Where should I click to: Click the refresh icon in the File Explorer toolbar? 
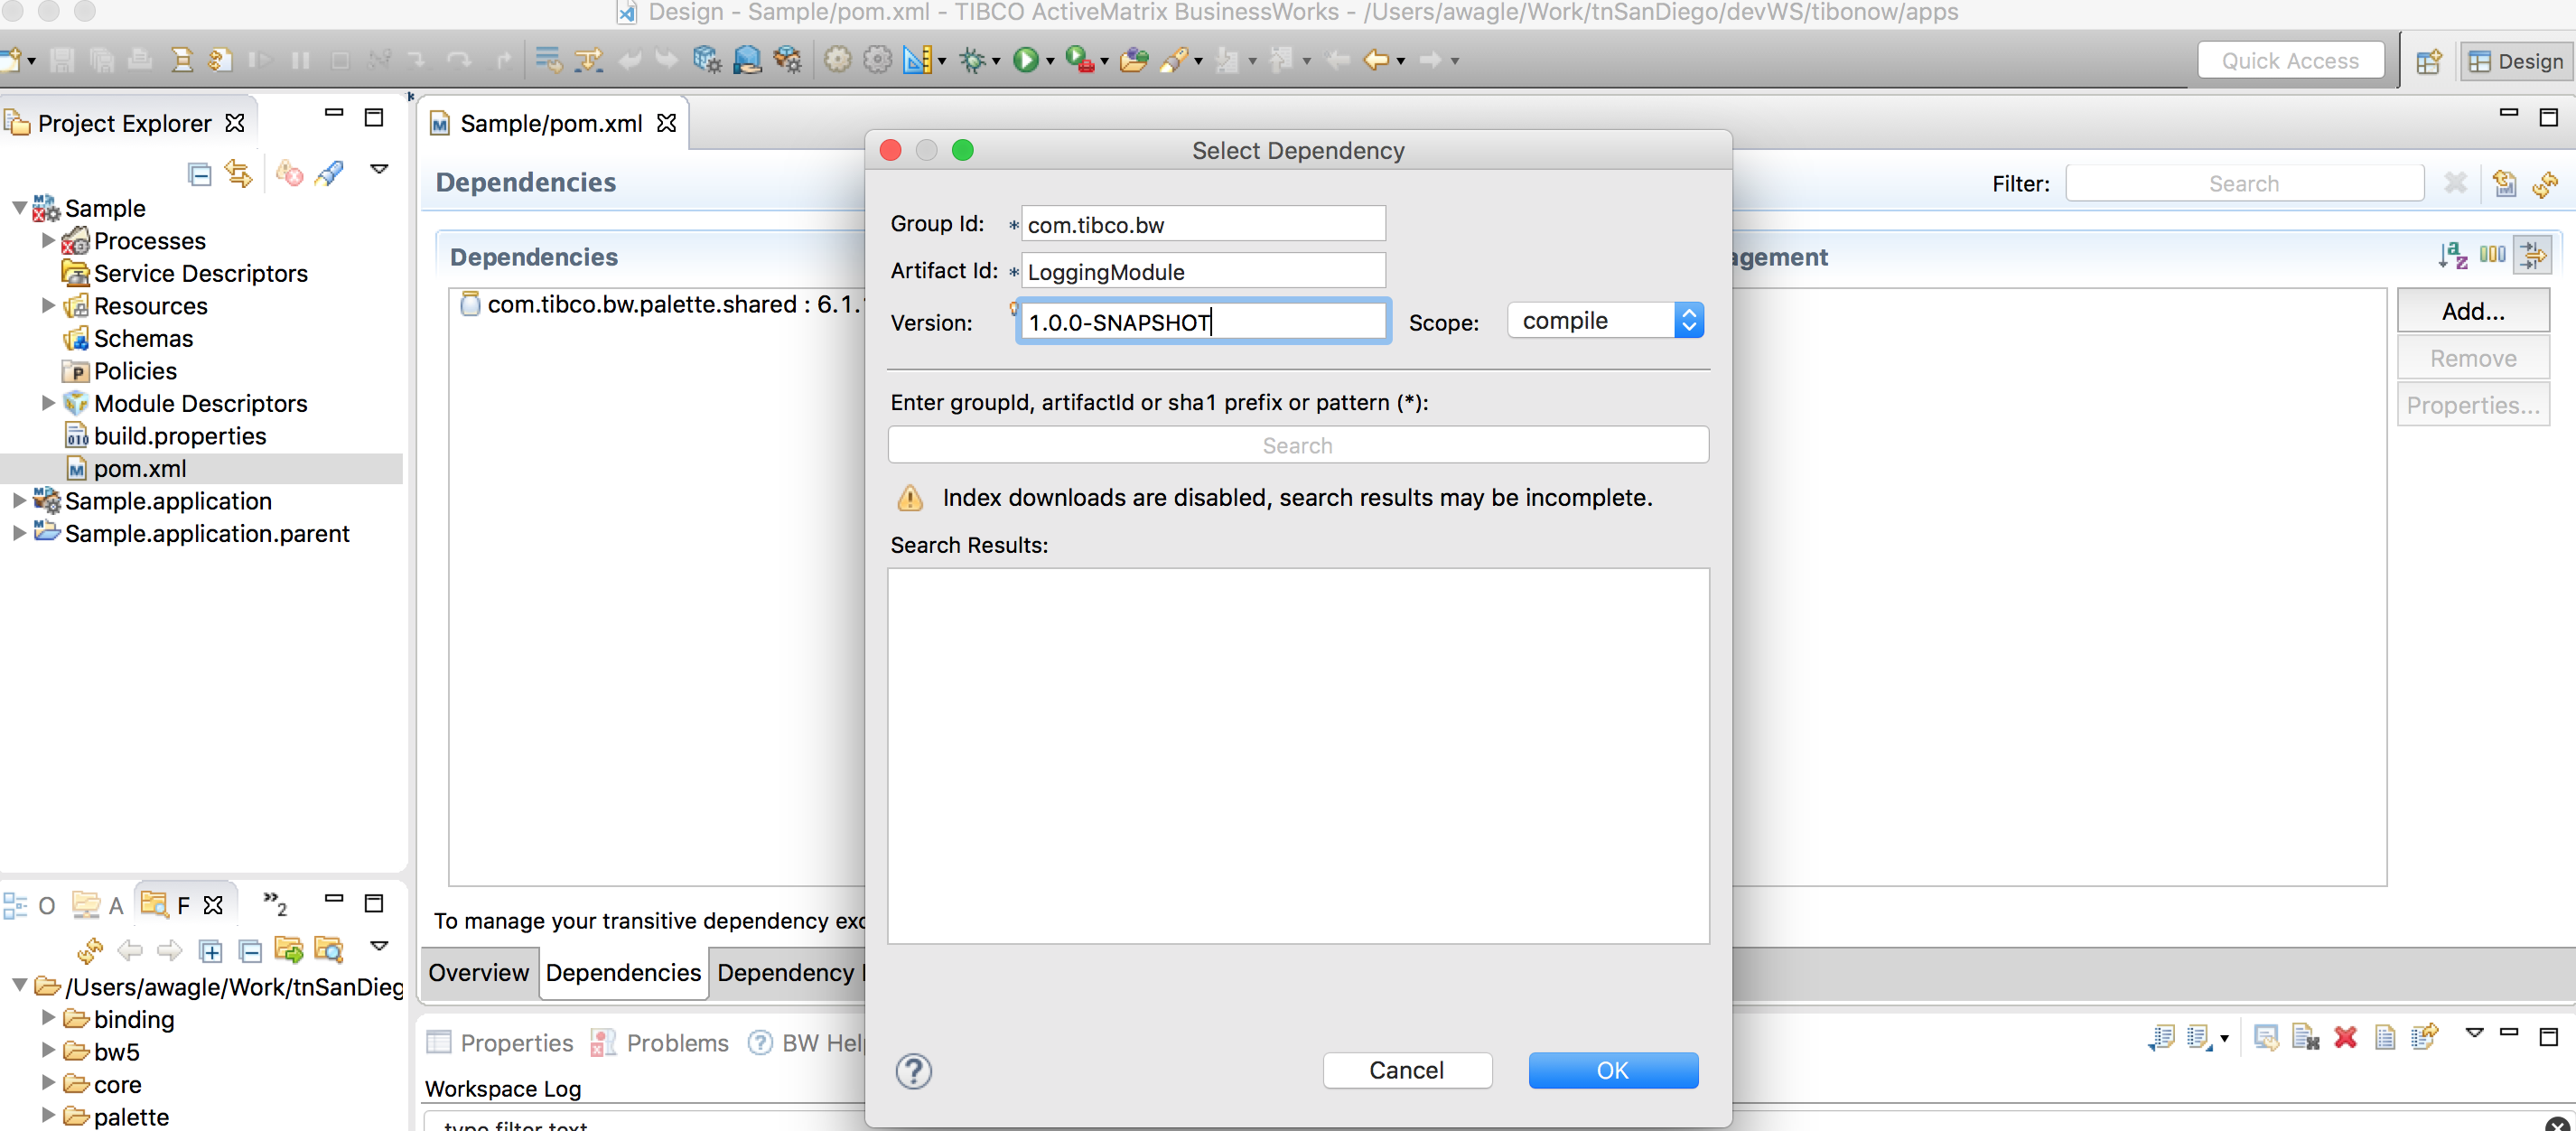[x=91, y=949]
